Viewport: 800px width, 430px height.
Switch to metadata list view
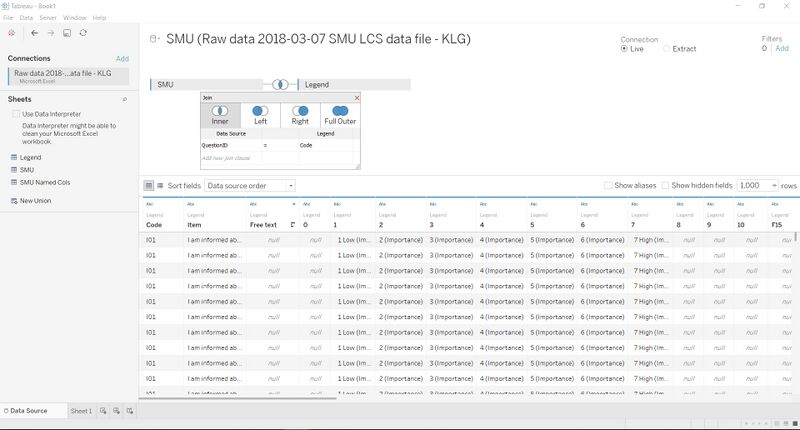click(x=160, y=186)
